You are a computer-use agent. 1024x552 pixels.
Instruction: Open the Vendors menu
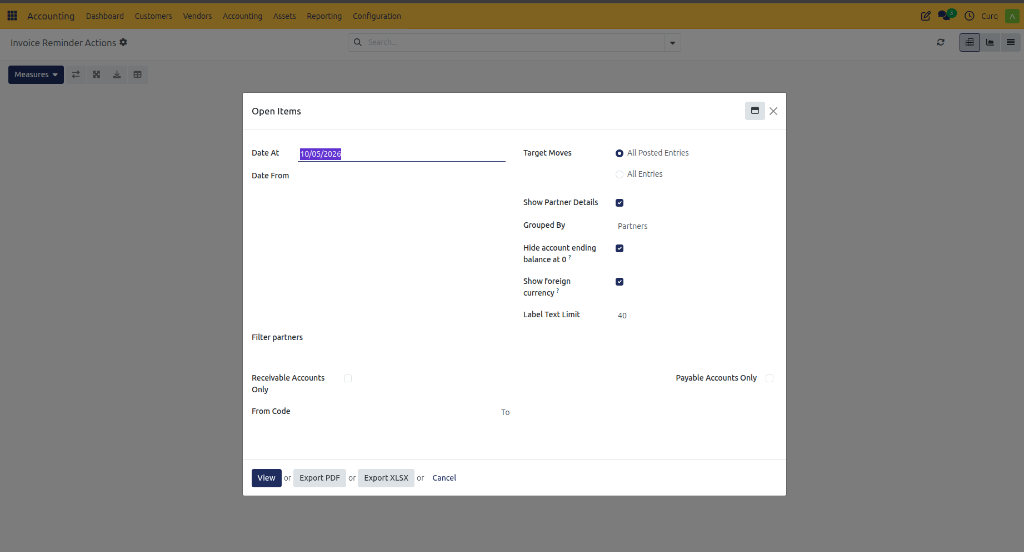[197, 16]
